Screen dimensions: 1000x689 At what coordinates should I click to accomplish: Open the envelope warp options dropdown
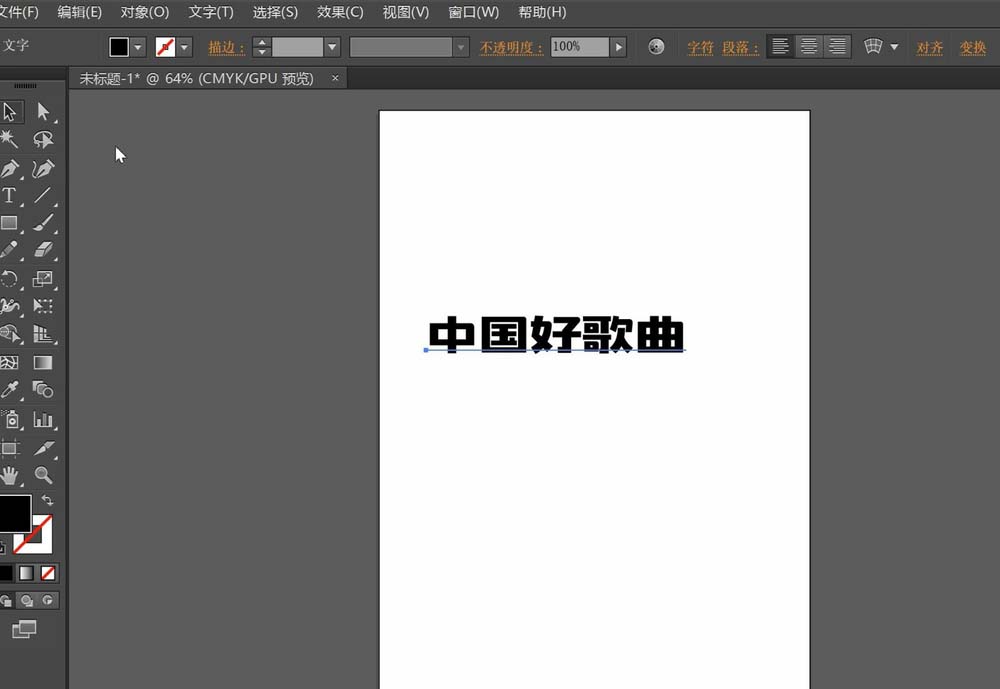click(894, 47)
